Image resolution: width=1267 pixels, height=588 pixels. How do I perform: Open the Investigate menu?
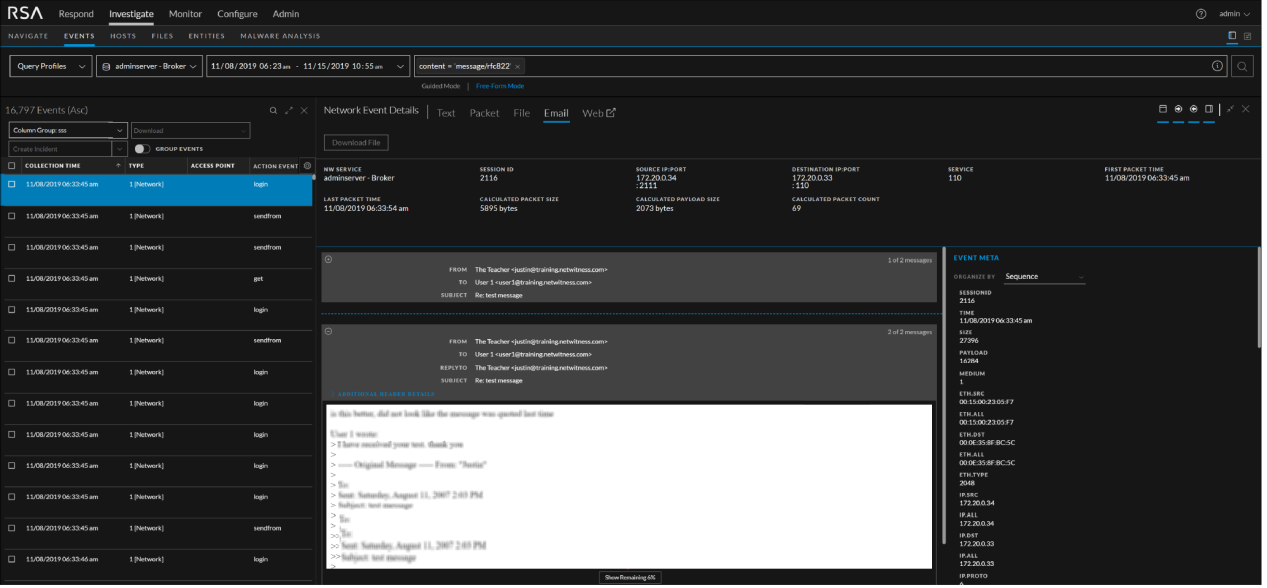click(x=131, y=14)
